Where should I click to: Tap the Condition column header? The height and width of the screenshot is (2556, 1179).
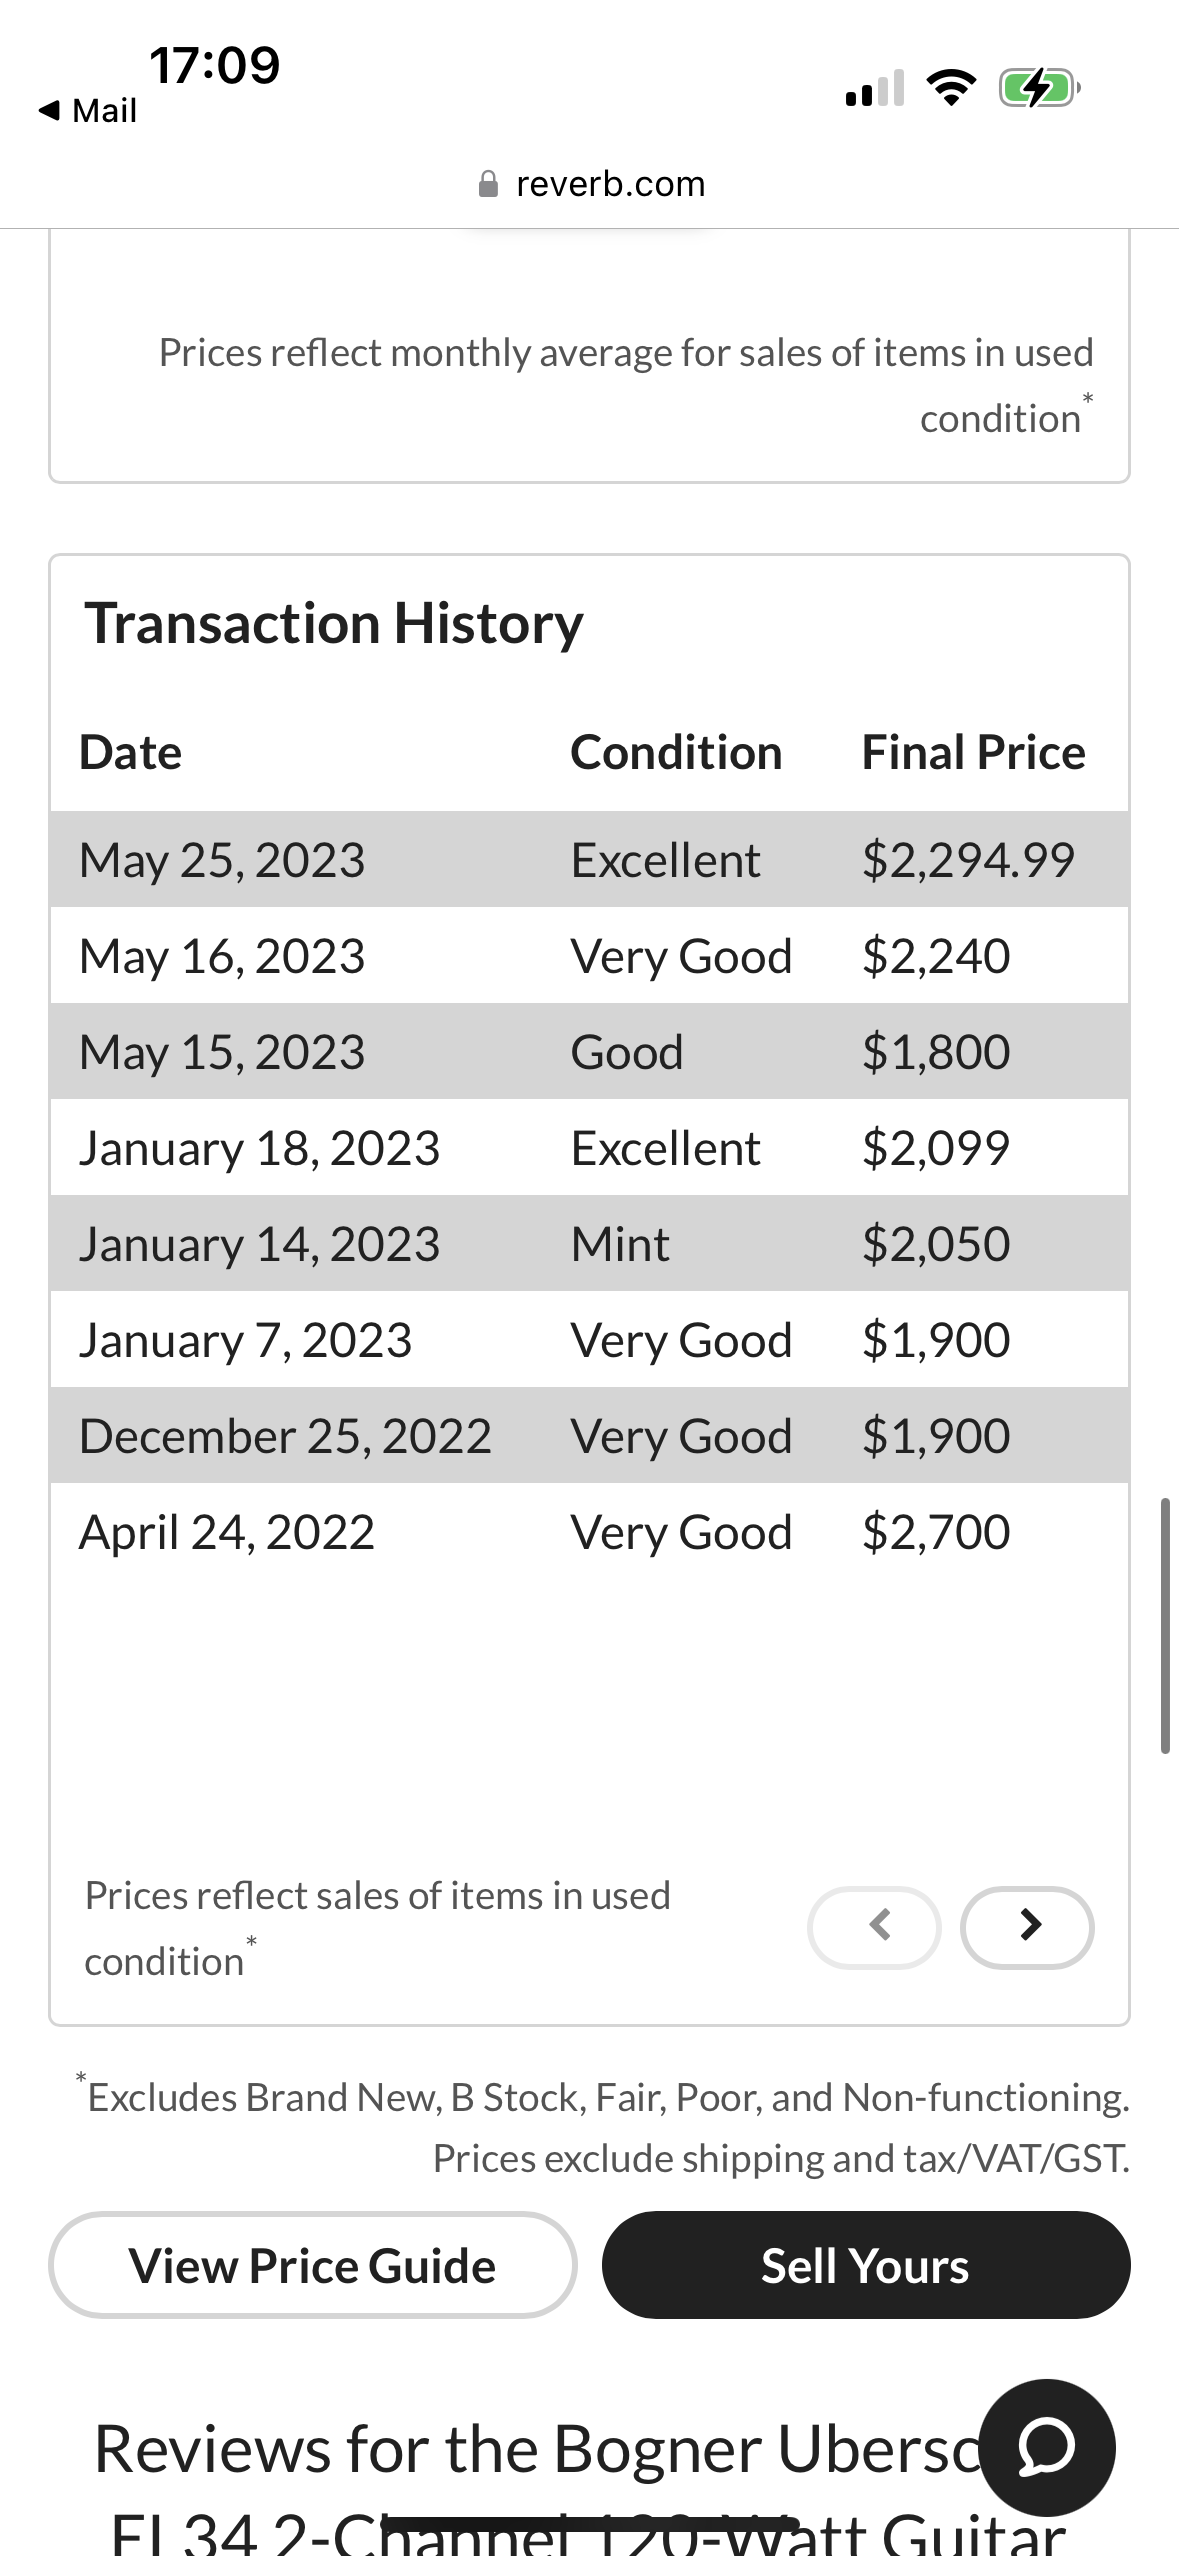tap(676, 752)
